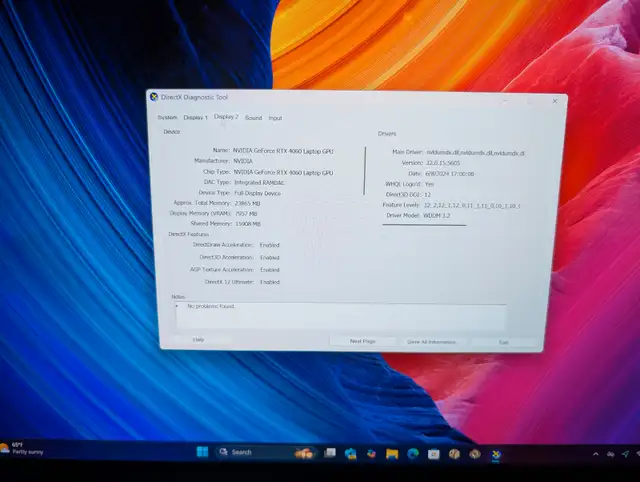Image resolution: width=640 pixels, height=482 pixels.
Task: Click the Next Page button
Action: (362, 341)
